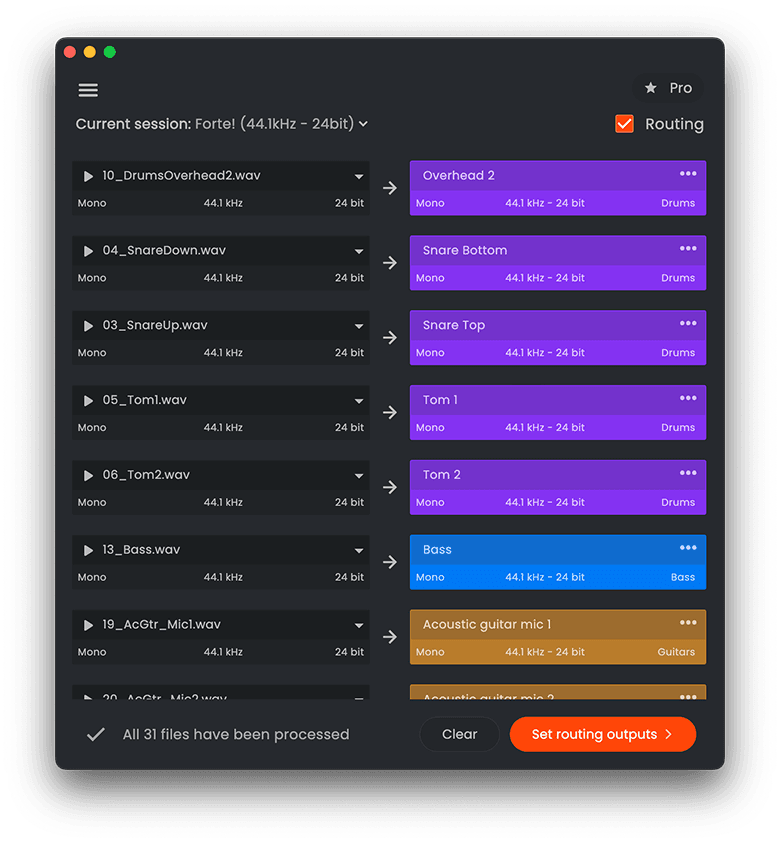Play 03_SnareUp.wav preview
Viewport: 780px width, 843px height.
click(x=88, y=326)
